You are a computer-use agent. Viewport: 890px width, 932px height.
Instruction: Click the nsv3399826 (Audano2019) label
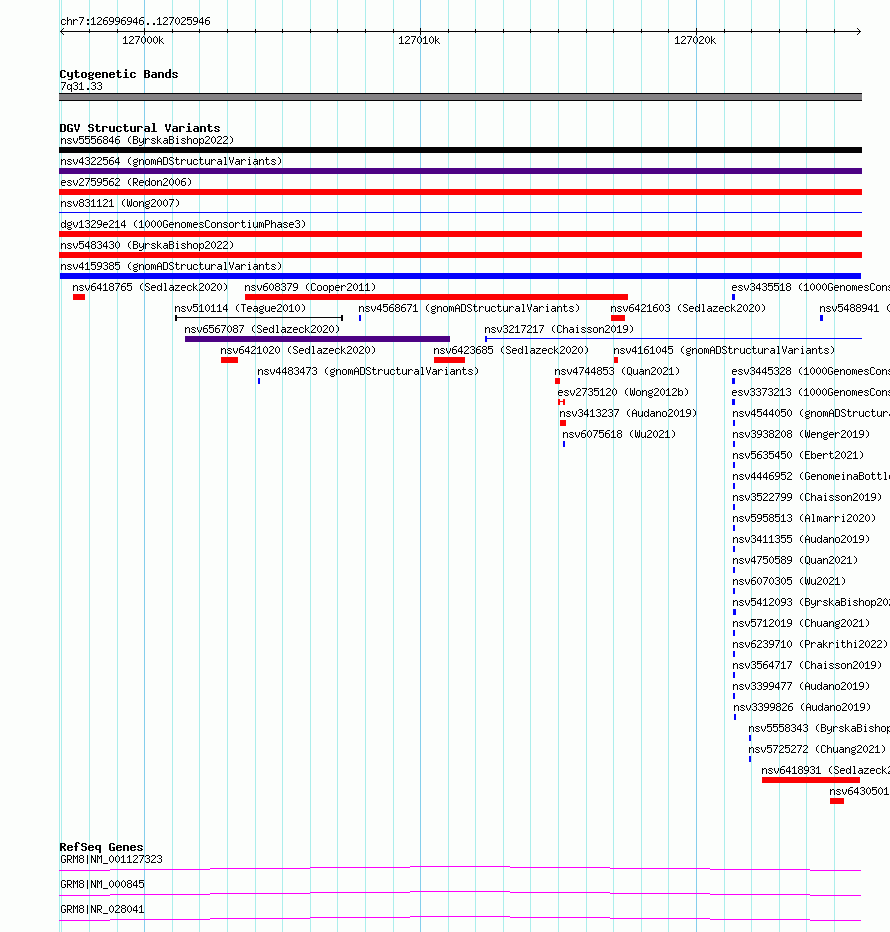(802, 707)
